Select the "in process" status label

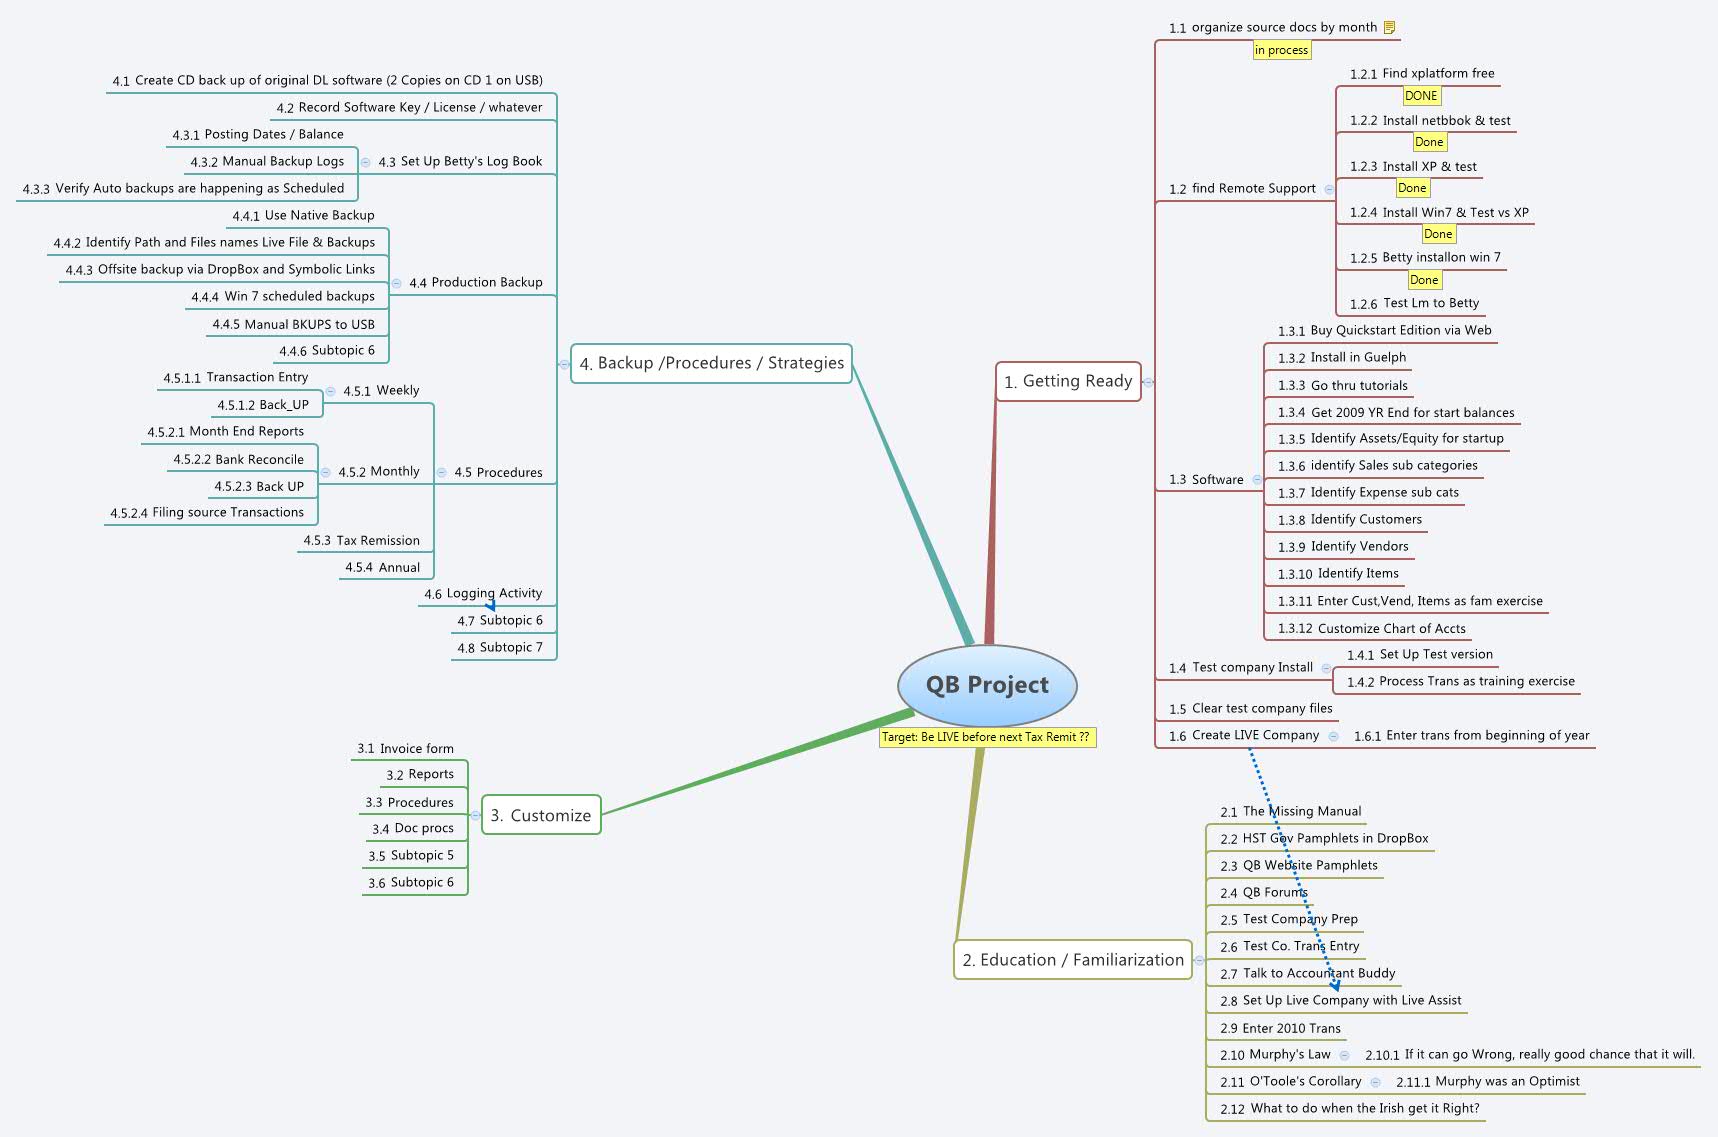(1281, 49)
